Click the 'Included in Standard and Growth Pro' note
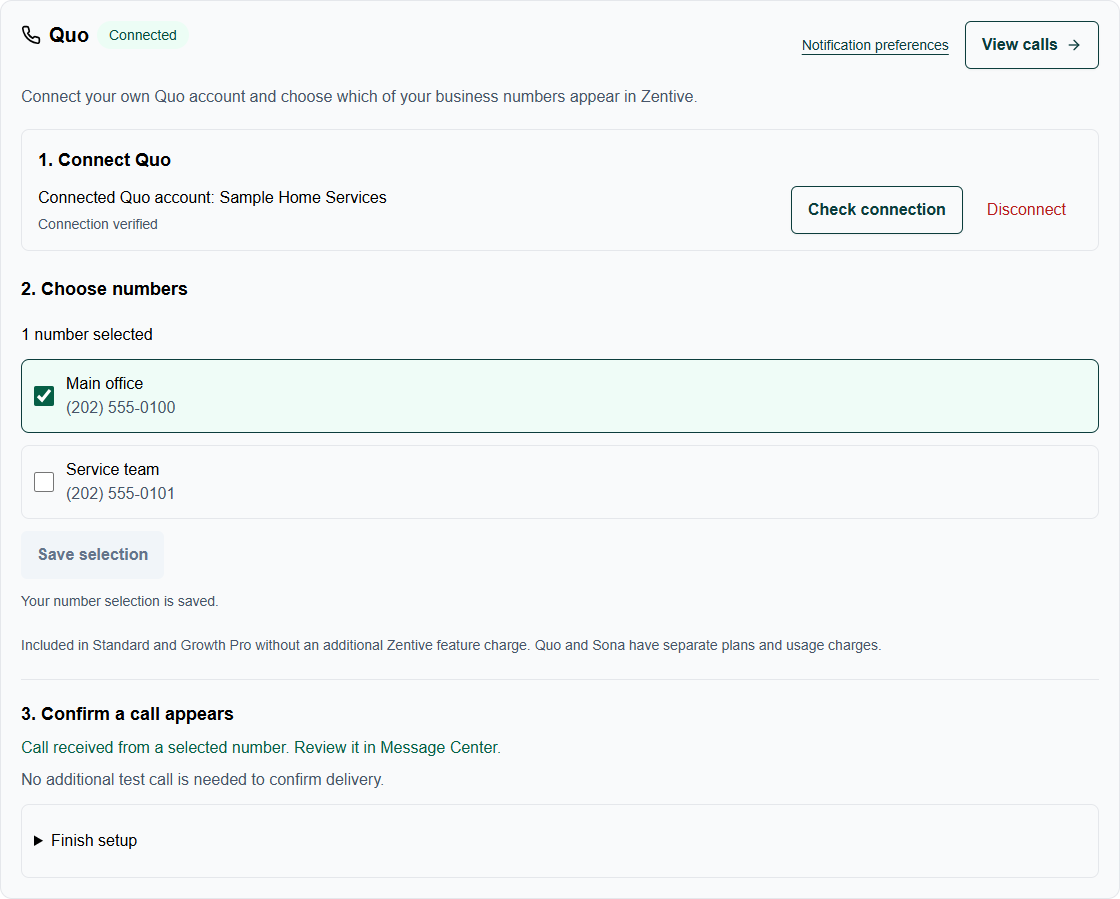Viewport: 1120px width, 899px height. pyautogui.click(x=451, y=646)
